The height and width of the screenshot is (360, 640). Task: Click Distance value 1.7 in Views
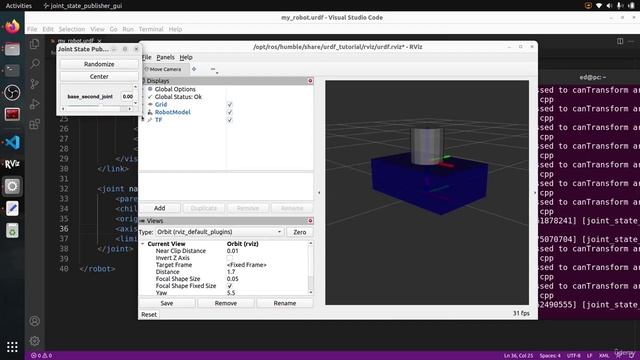(231, 272)
